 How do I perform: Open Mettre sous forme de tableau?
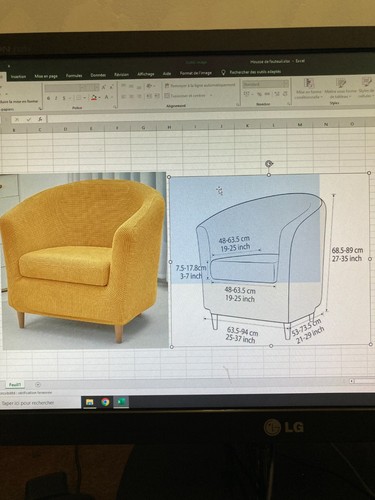pos(340,88)
